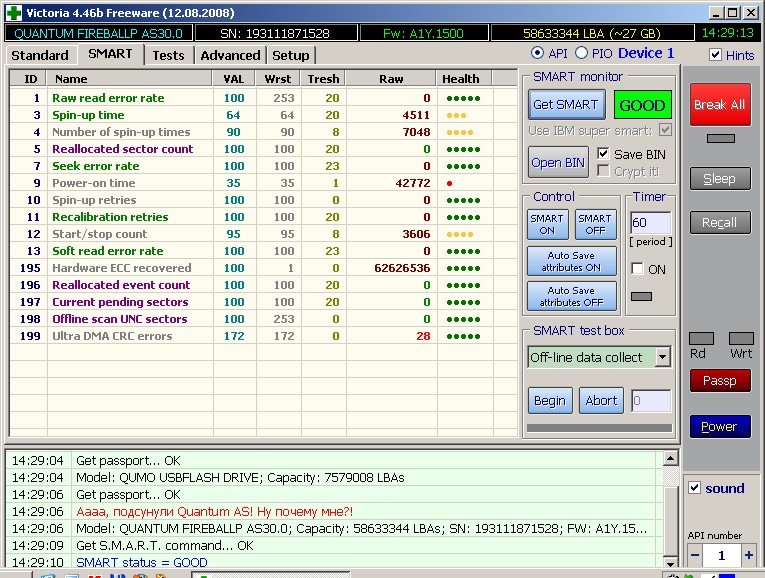The image size is (765, 578).
Task: Click the Device 1 label
Action: tap(646, 53)
